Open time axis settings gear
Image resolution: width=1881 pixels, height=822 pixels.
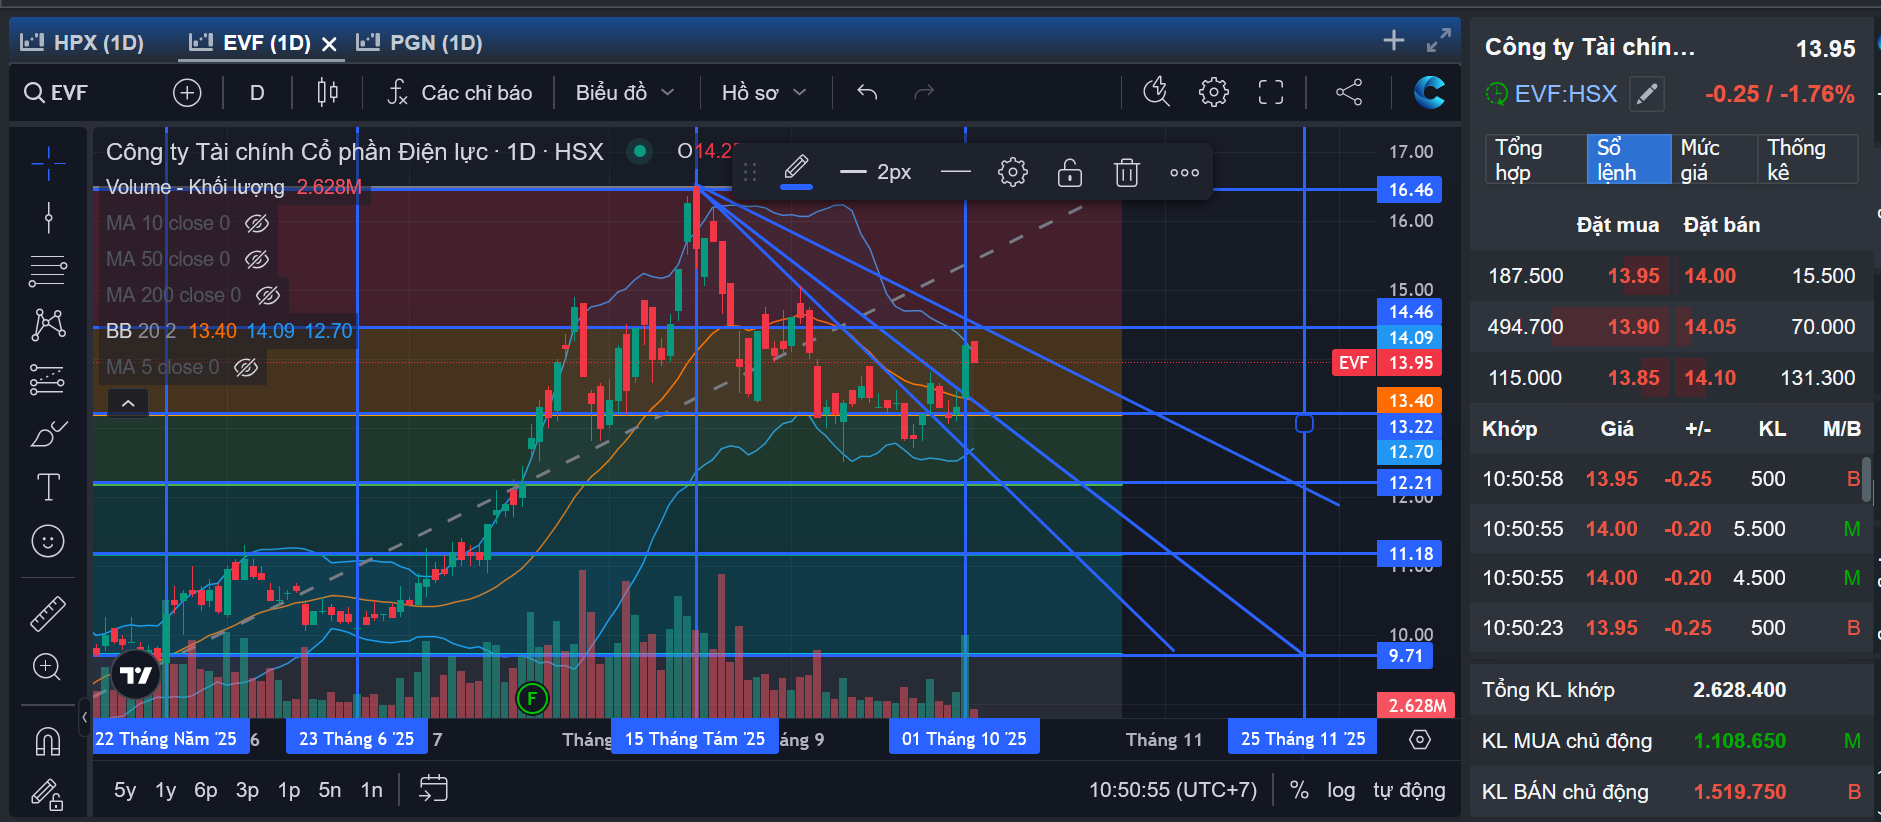pos(1420,740)
